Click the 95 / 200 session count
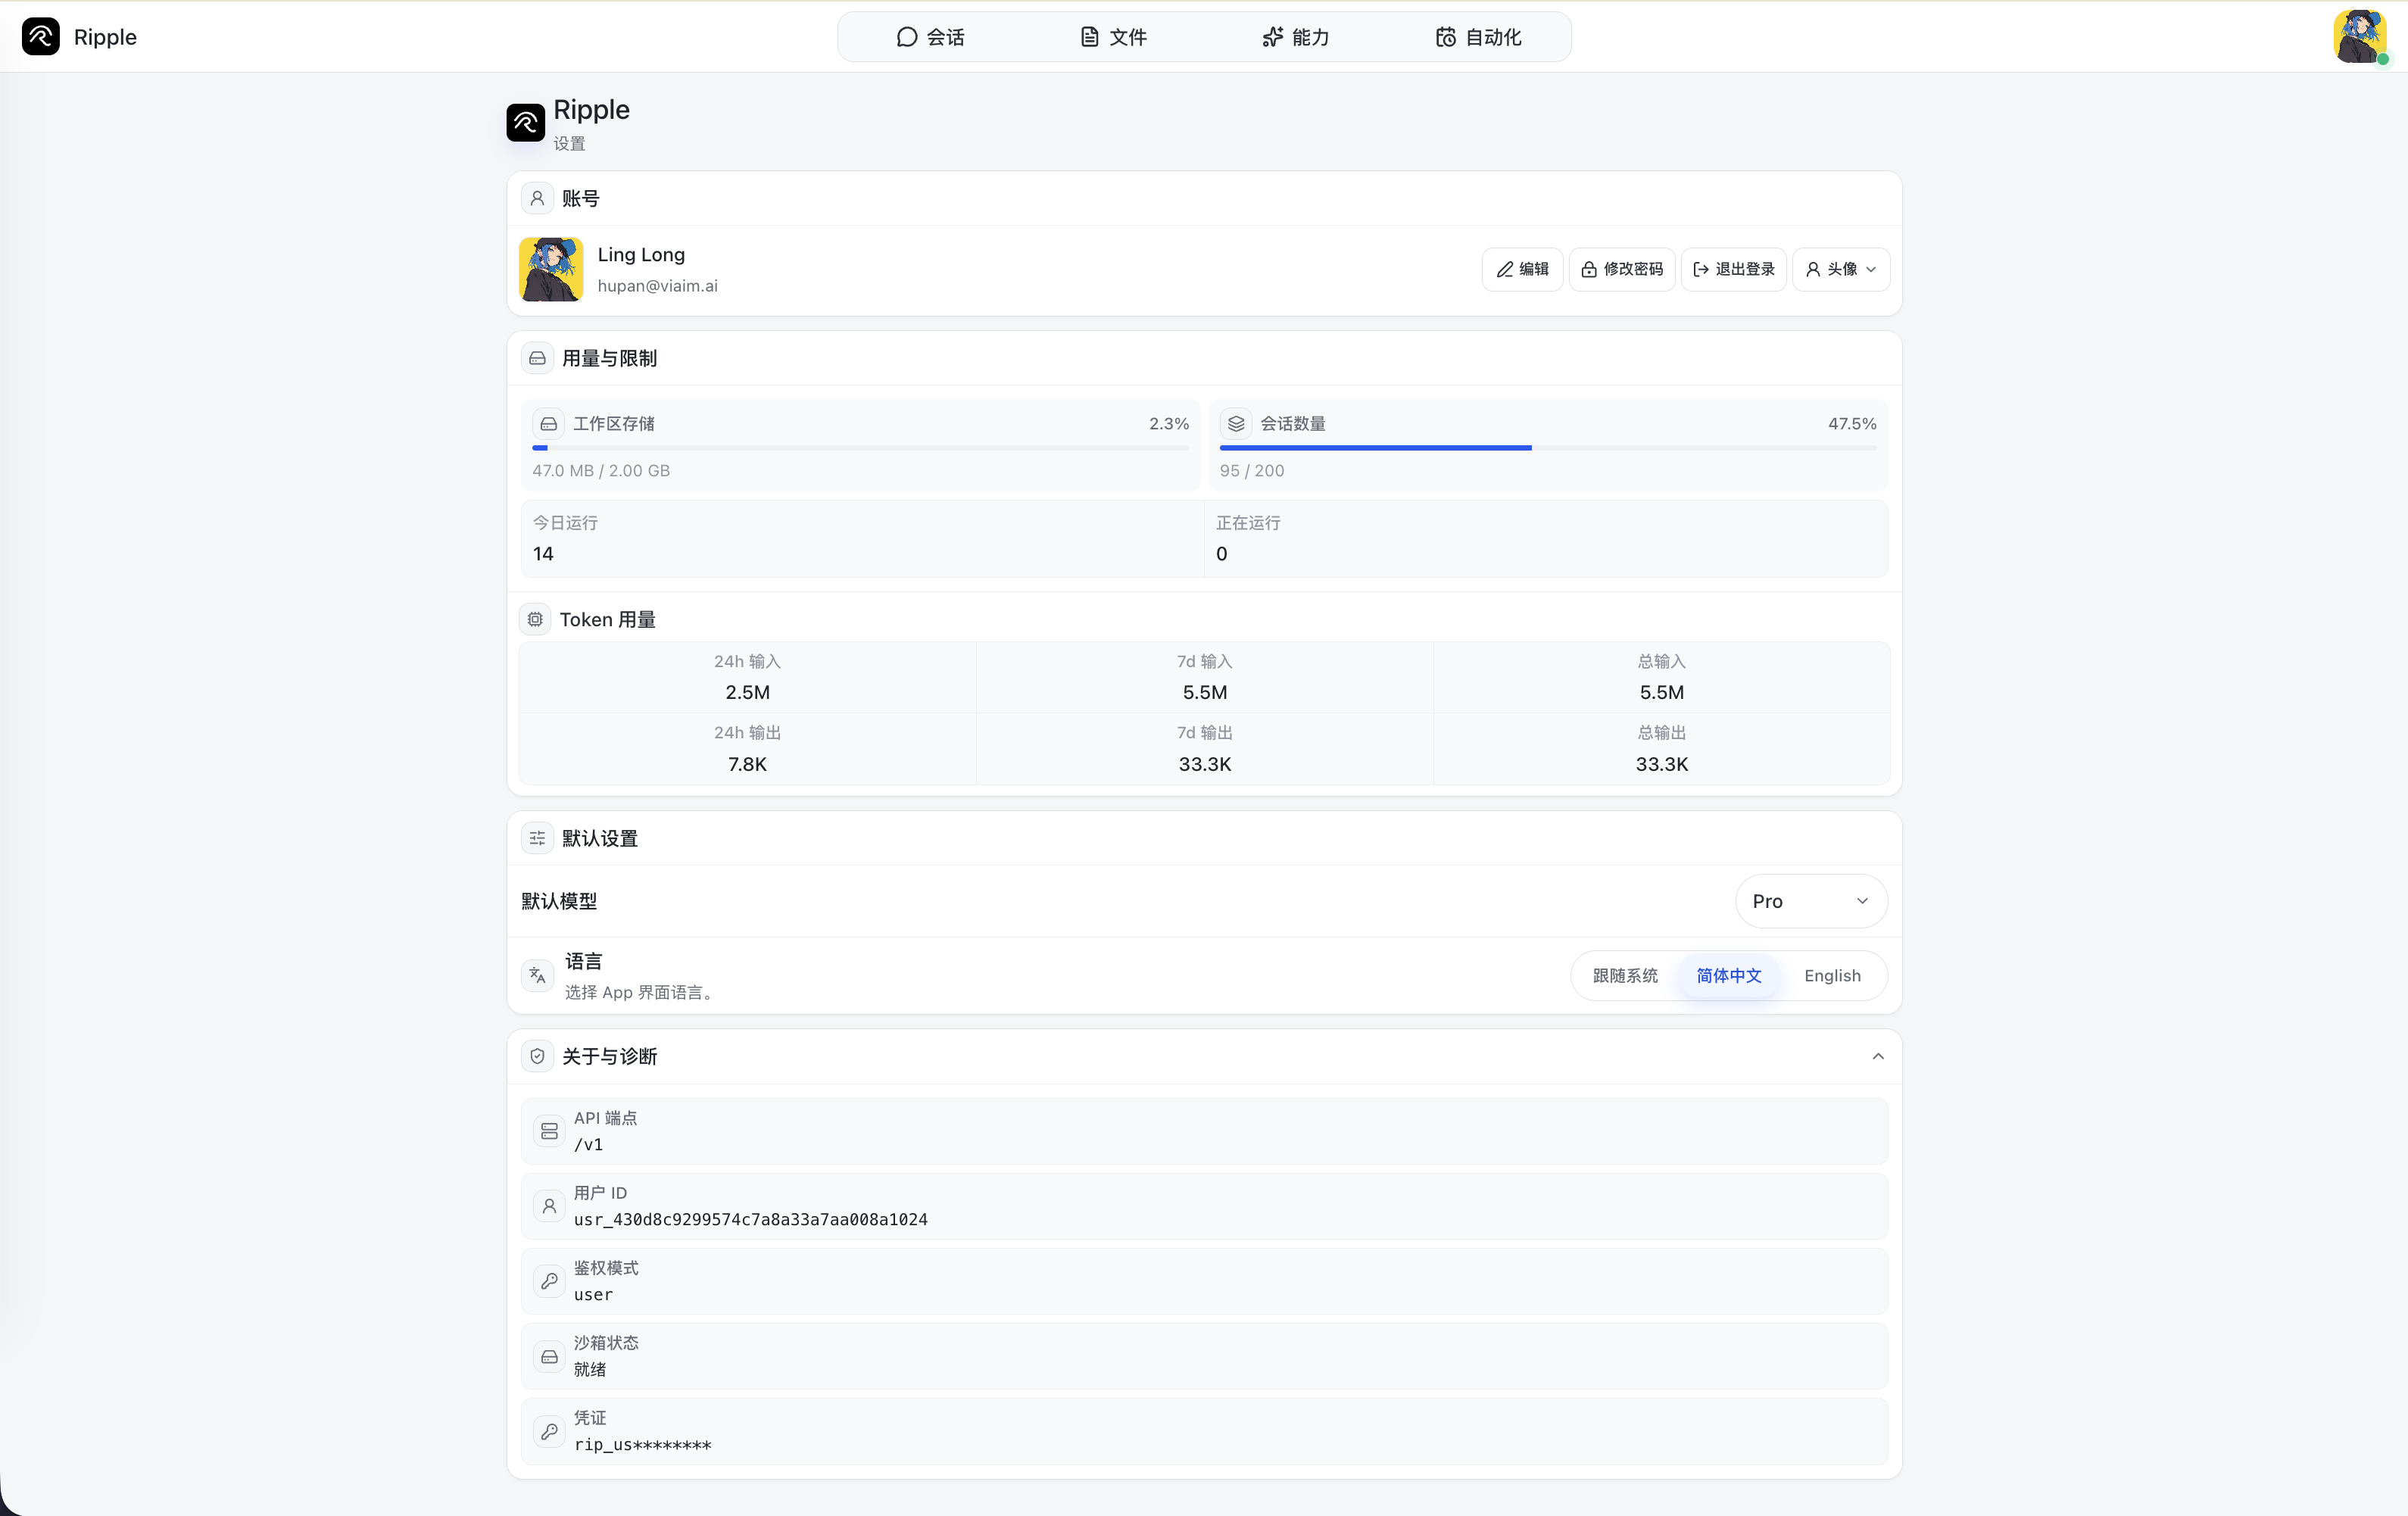 [1252, 471]
